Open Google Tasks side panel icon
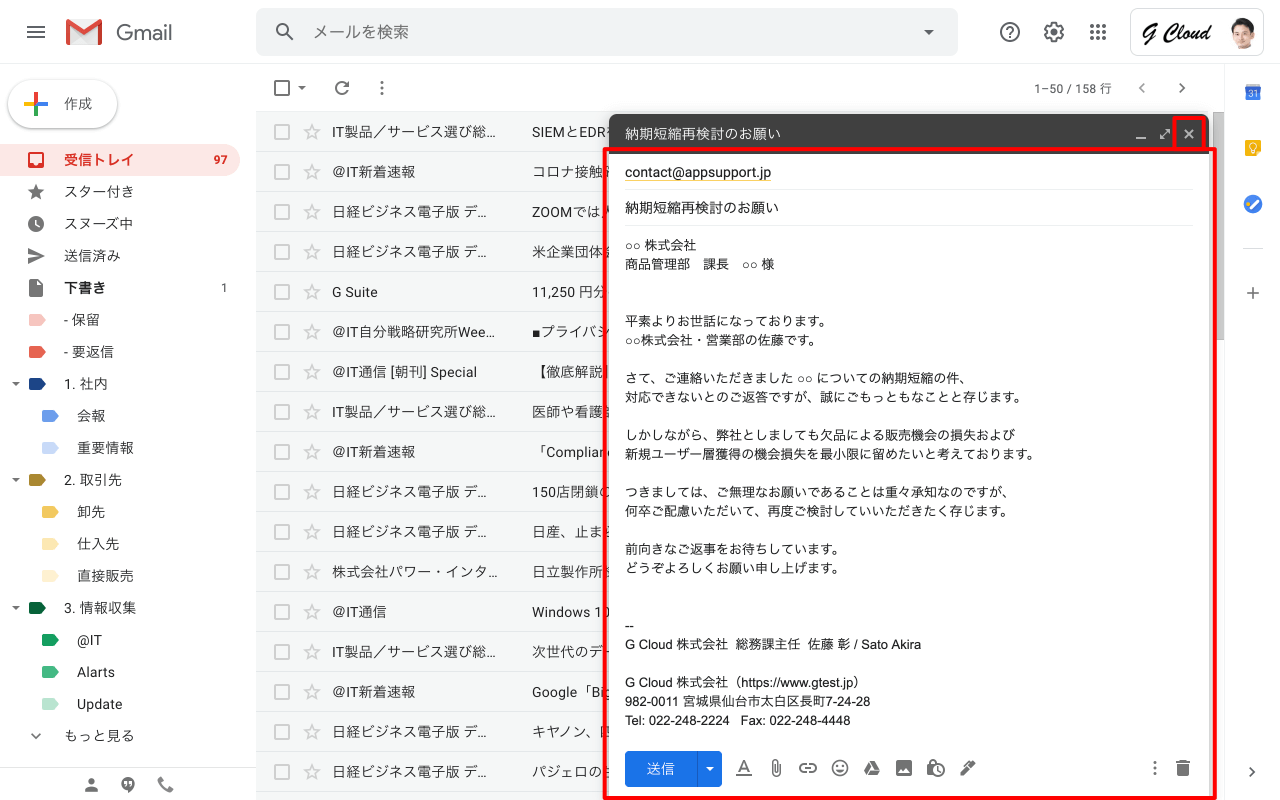Screen dimensions: 1280x800 pos(1252,204)
